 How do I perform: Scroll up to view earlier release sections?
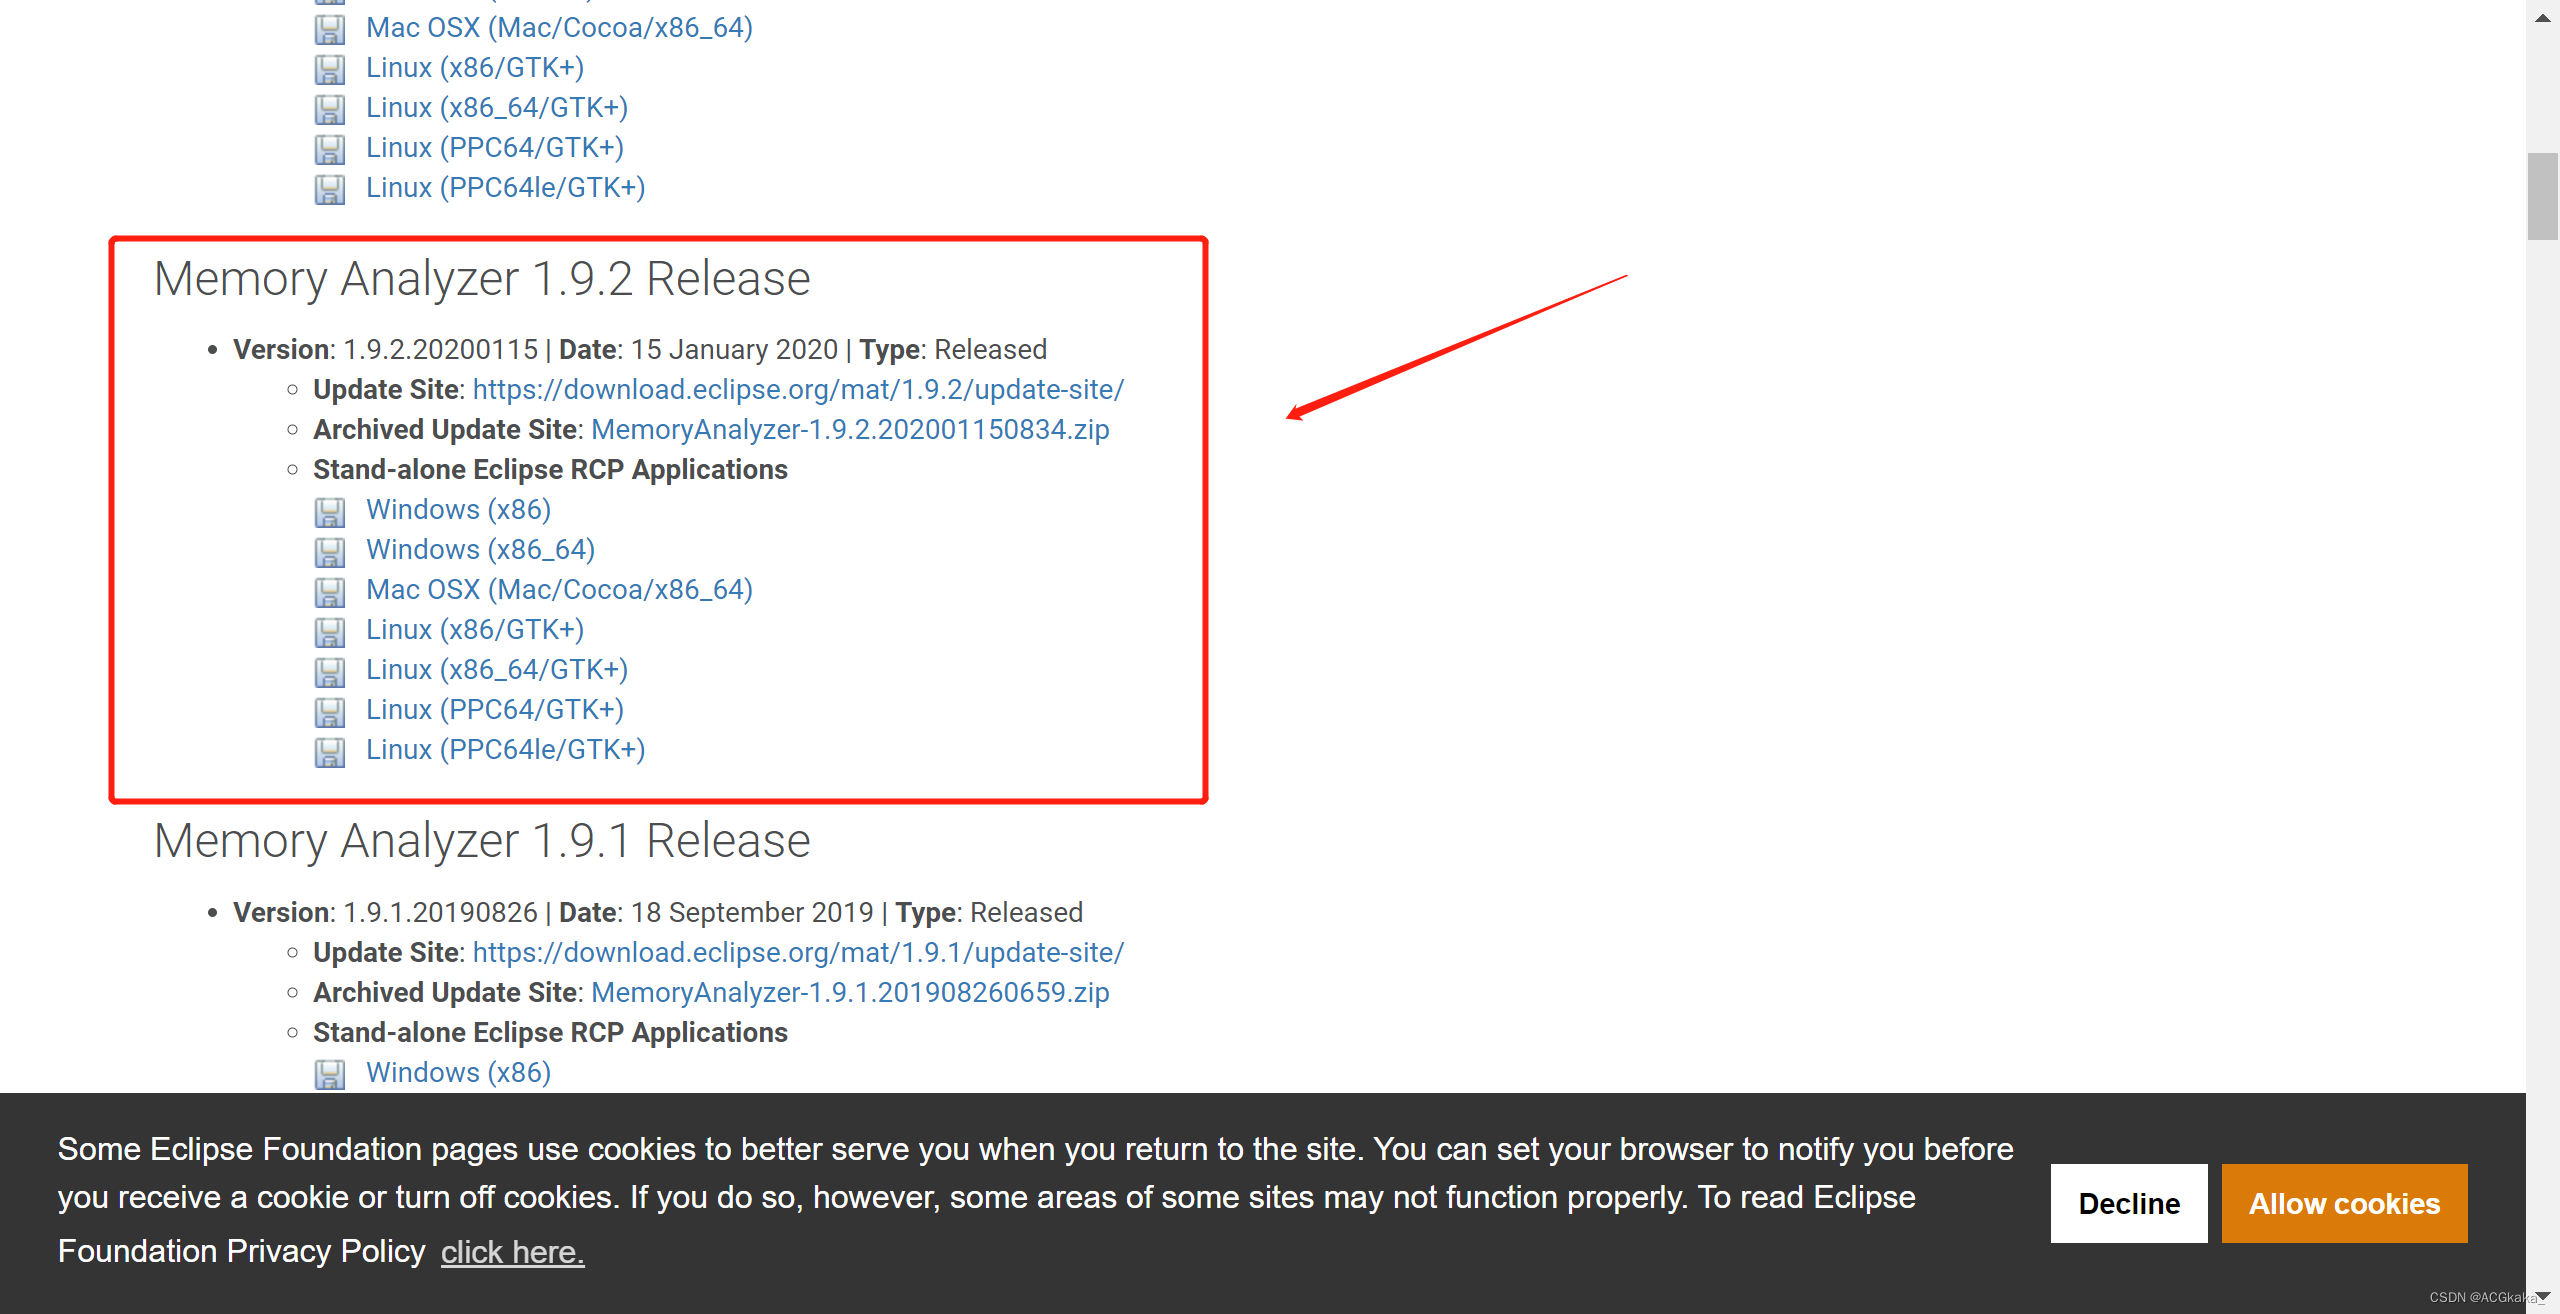2542,12
